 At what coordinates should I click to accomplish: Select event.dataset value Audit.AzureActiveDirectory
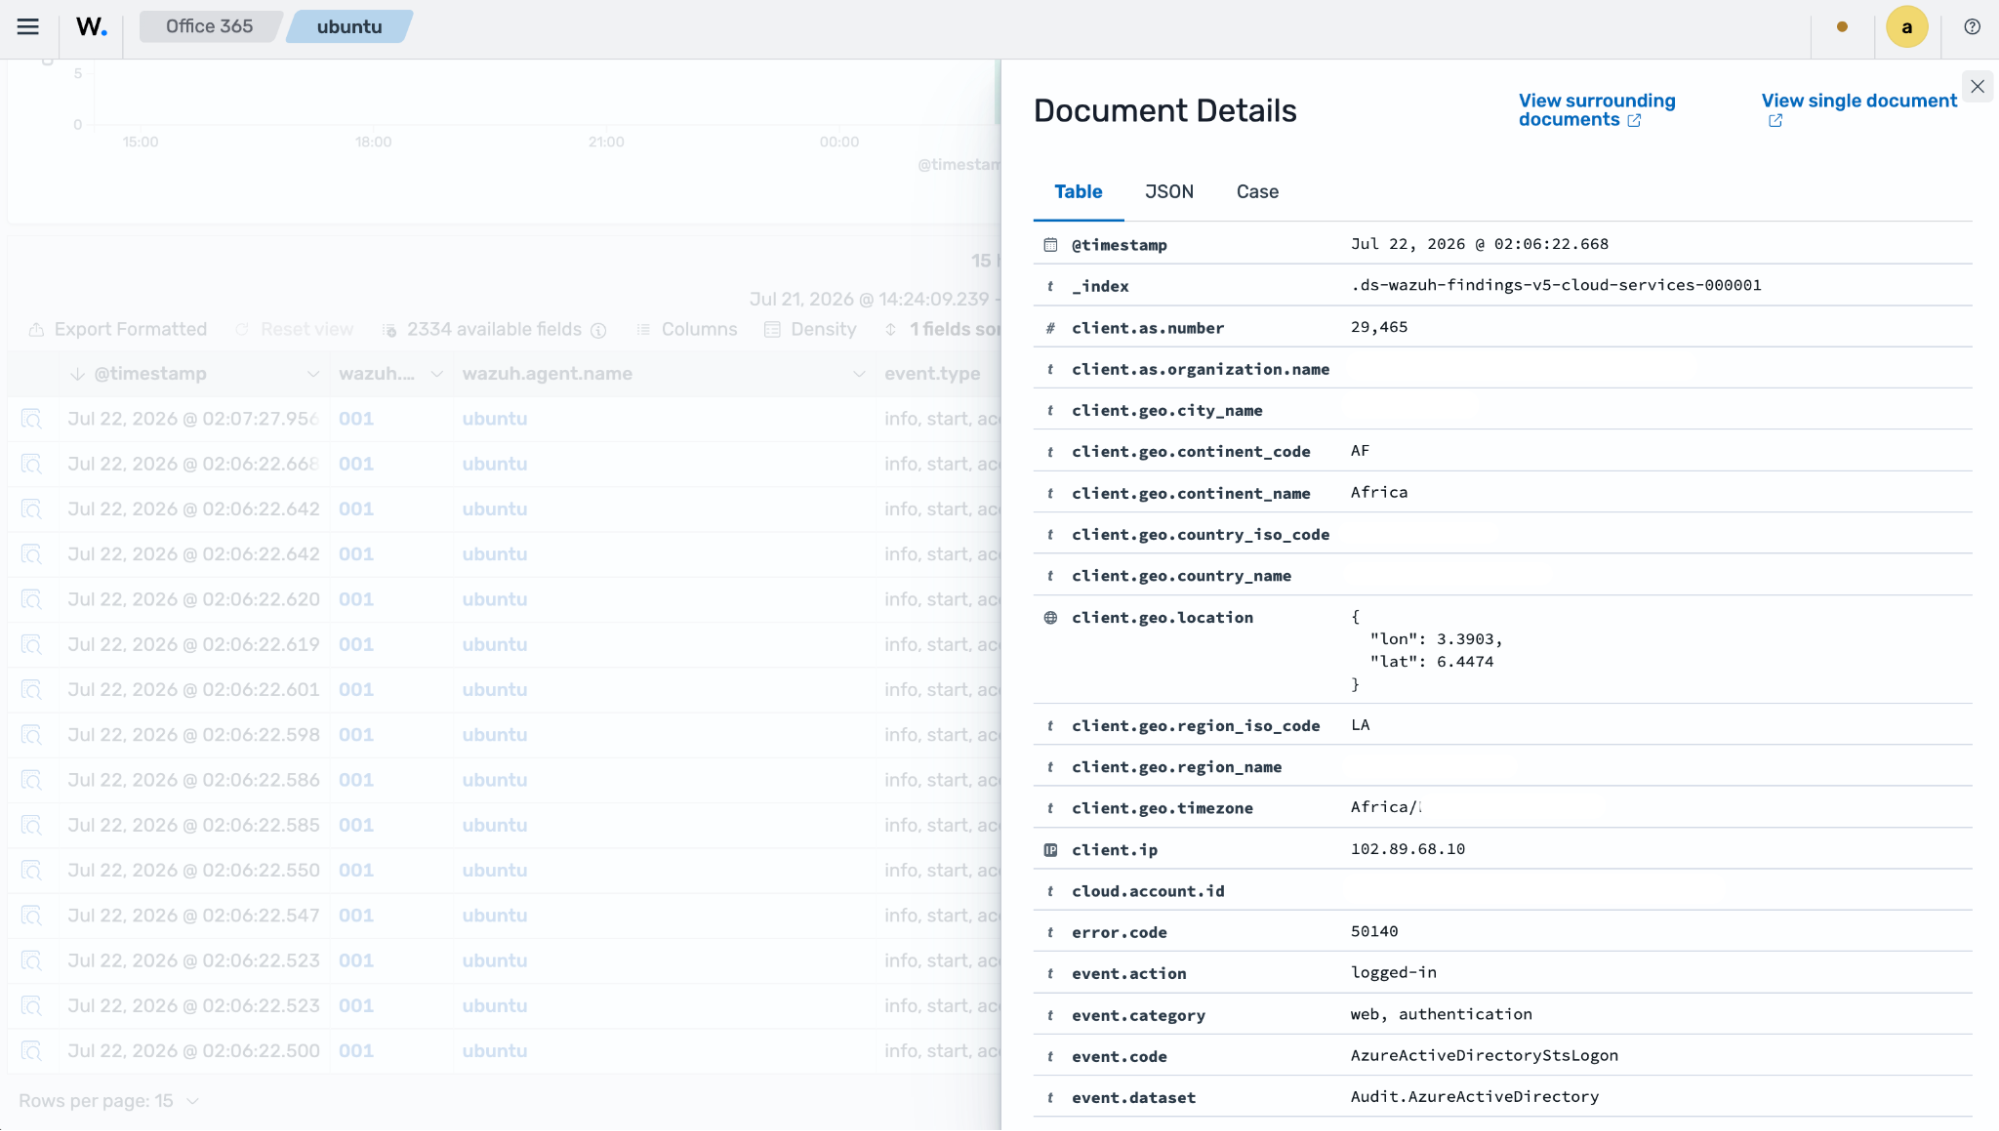click(x=1474, y=1097)
